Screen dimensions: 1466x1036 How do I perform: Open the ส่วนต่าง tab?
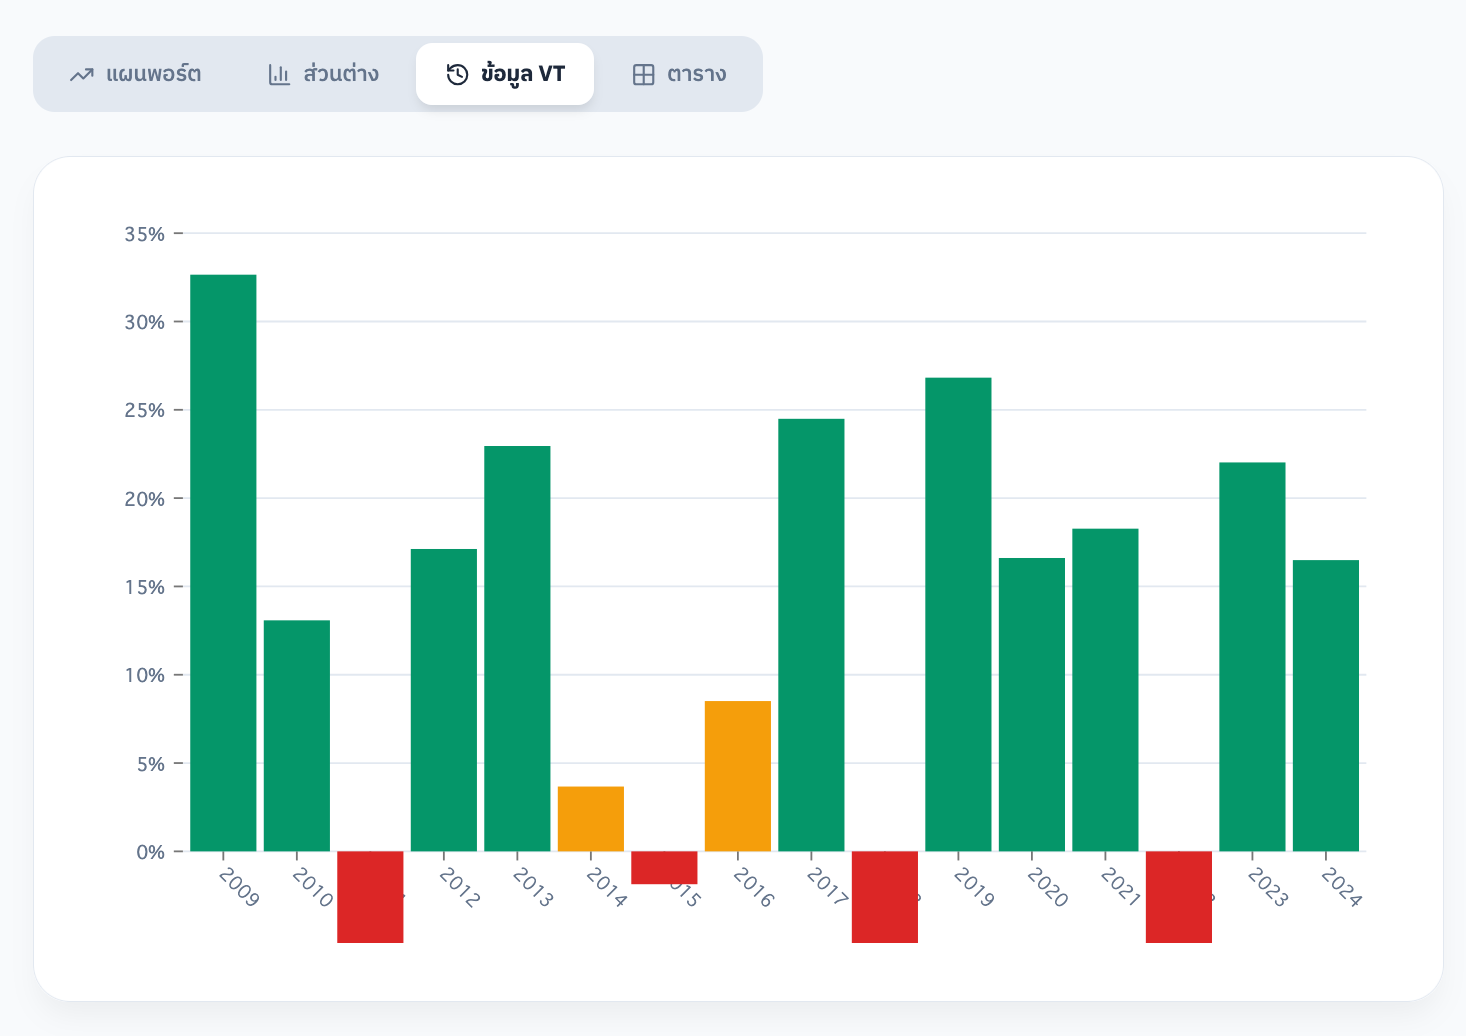point(324,74)
